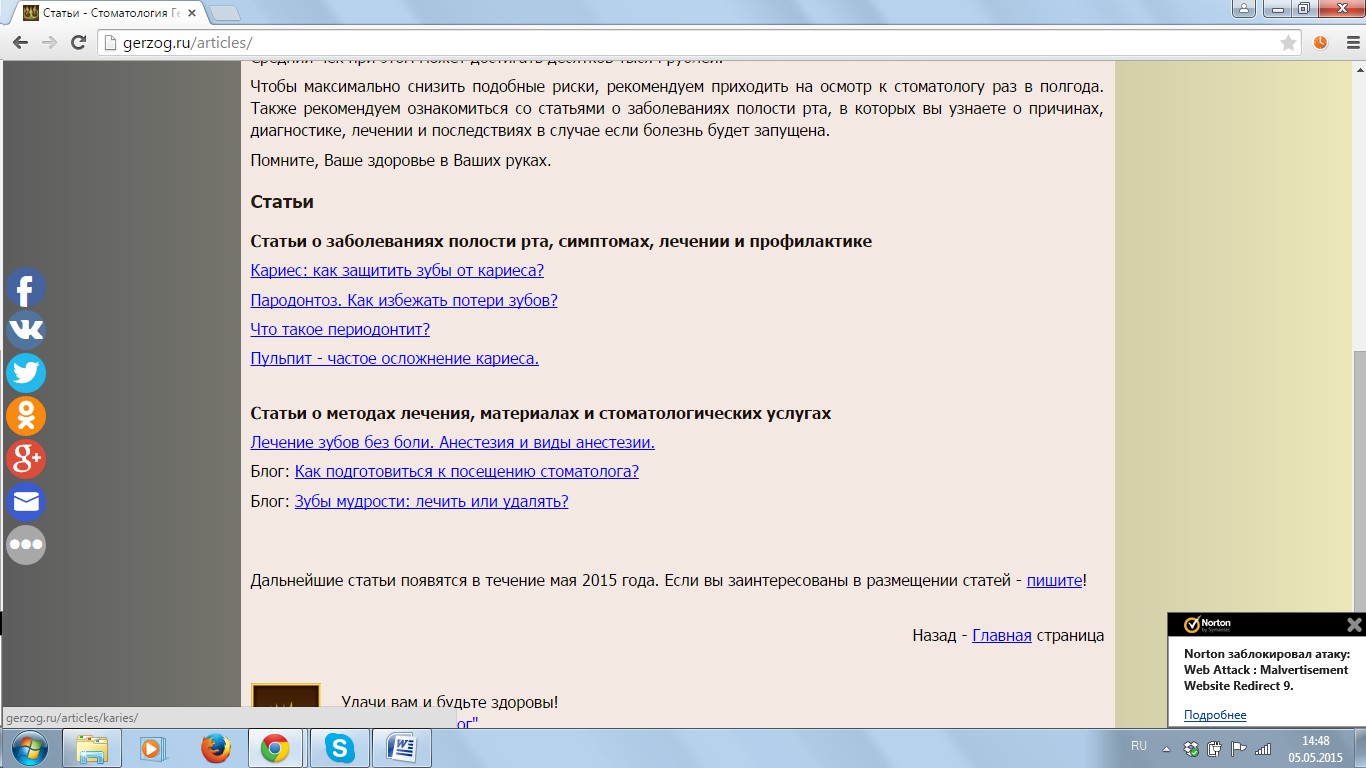Open the blog post about wisdom teeth
This screenshot has width=1366, height=768.
(431, 501)
